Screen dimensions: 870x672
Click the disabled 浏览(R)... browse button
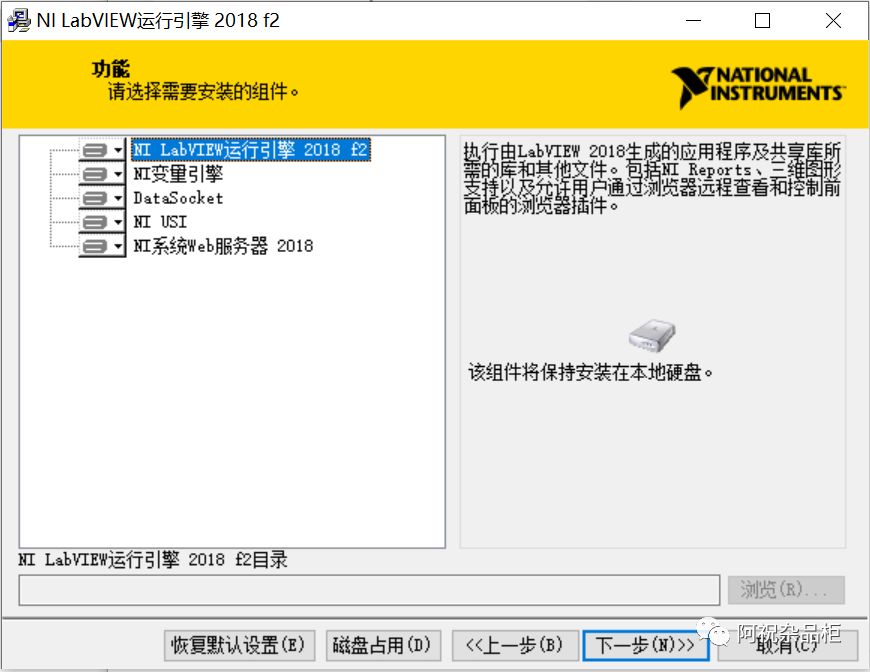pyautogui.click(x=786, y=590)
